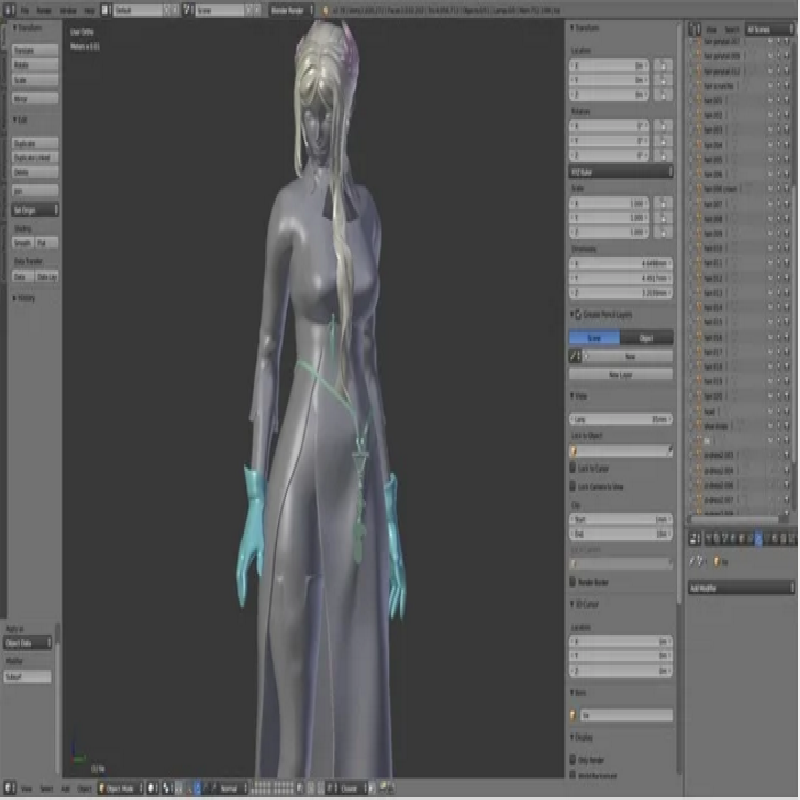Click the grease pencil draw icon beside New

pyautogui.click(x=575, y=356)
